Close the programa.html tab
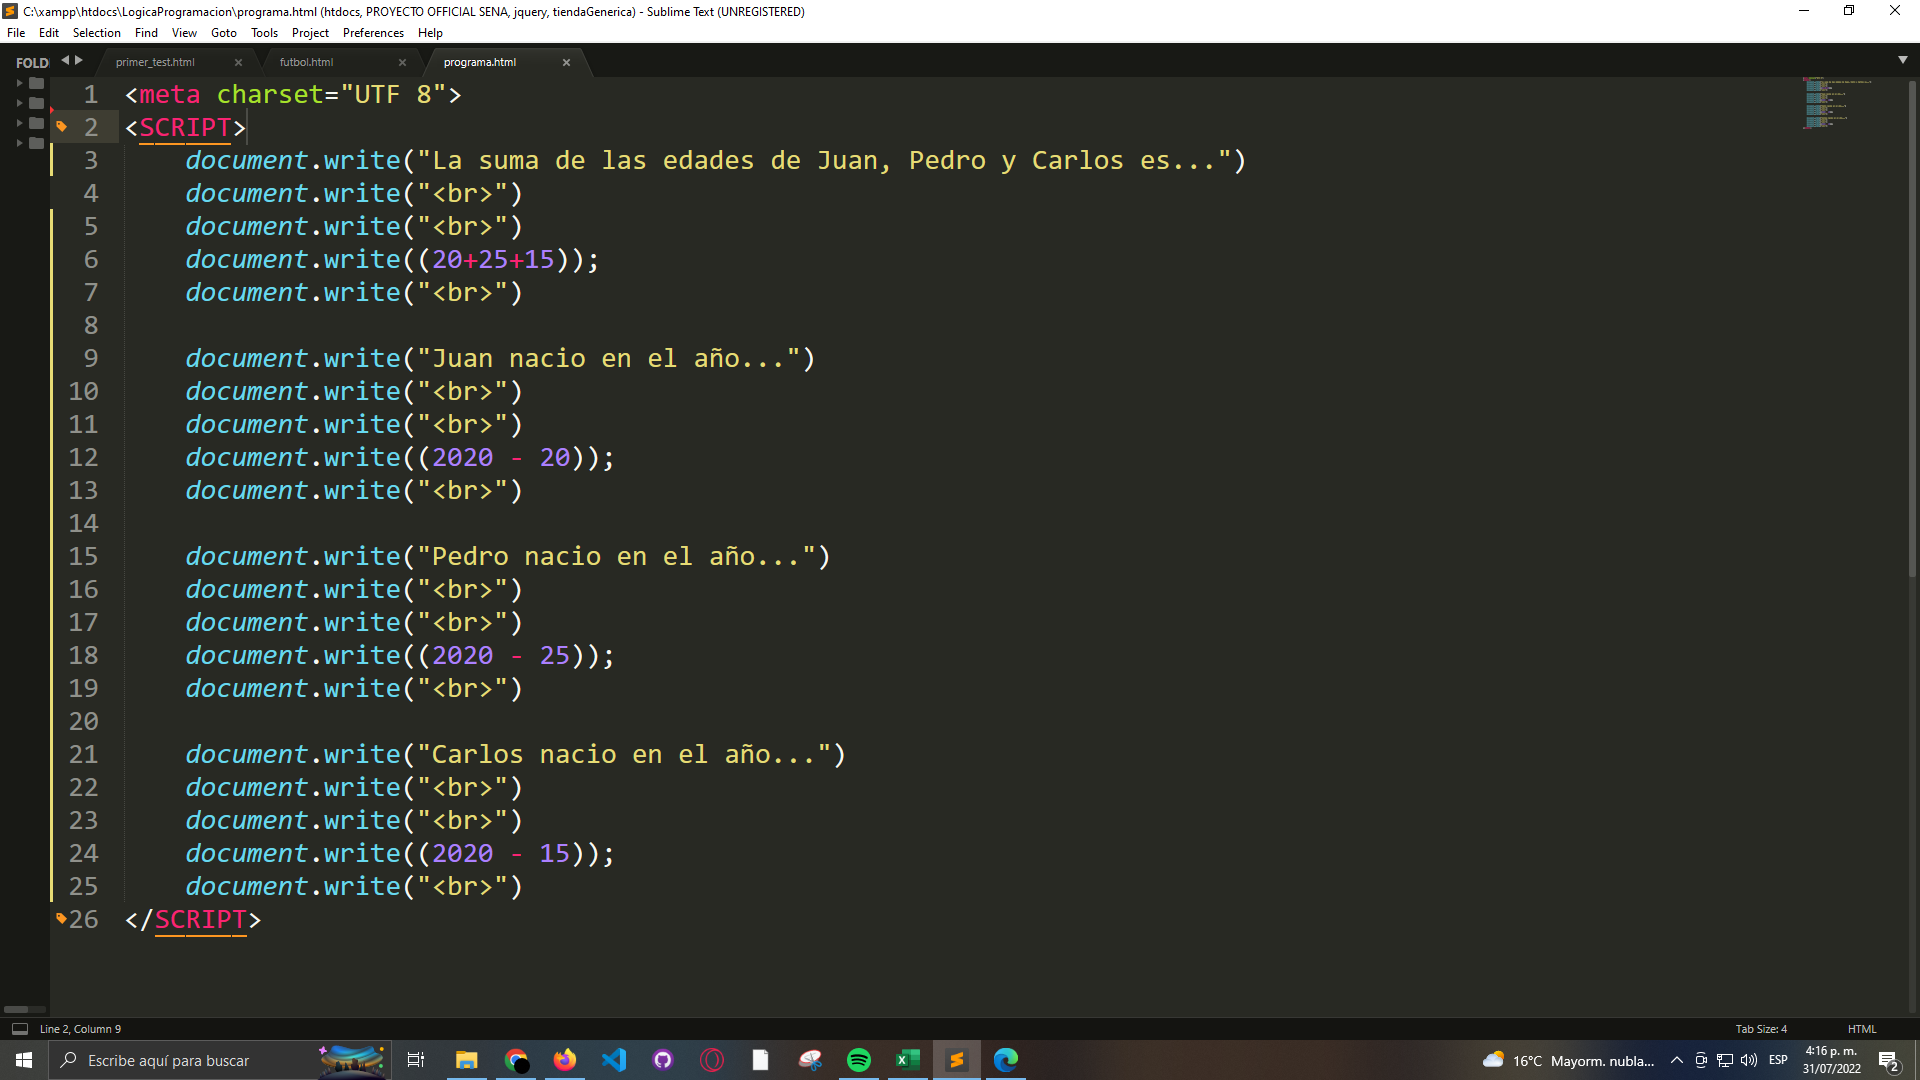This screenshot has height=1080, width=1920. click(x=566, y=62)
